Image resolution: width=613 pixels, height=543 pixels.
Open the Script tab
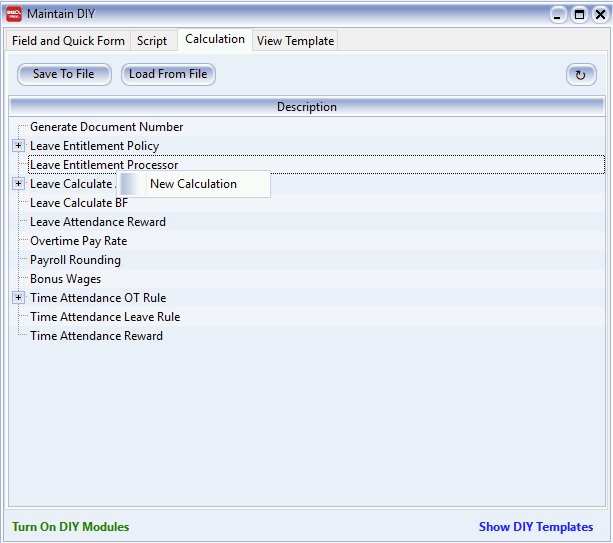click(x=152, y=41)
